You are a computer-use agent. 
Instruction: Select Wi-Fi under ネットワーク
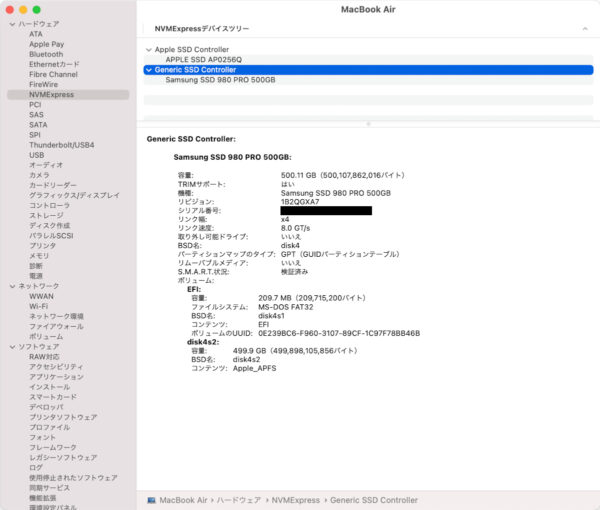pyautogui.click(x=39, y=306)
